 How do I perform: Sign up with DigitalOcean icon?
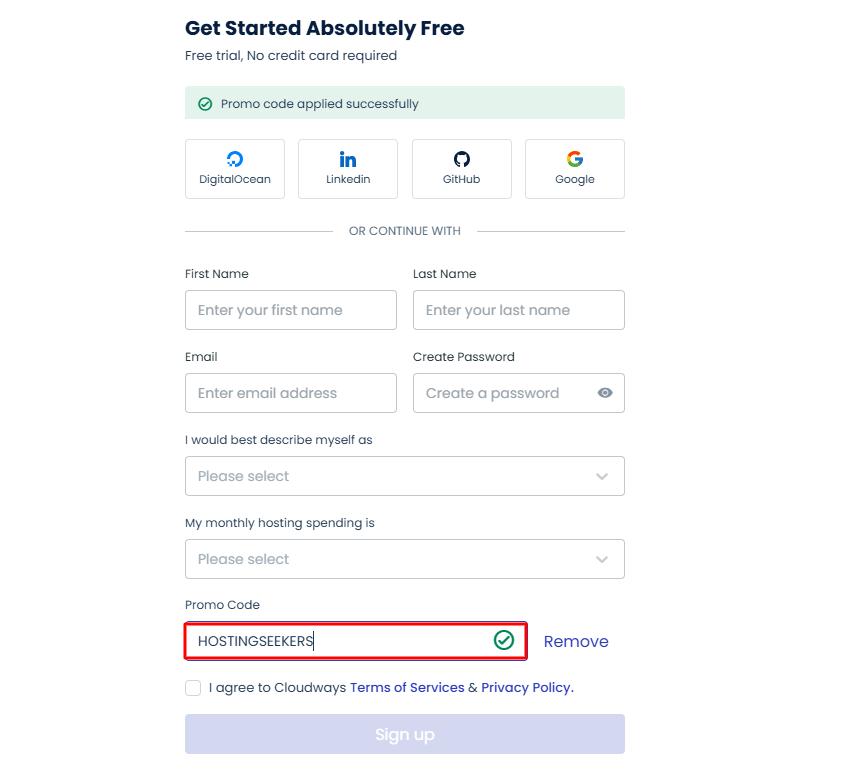pos(235,160)
